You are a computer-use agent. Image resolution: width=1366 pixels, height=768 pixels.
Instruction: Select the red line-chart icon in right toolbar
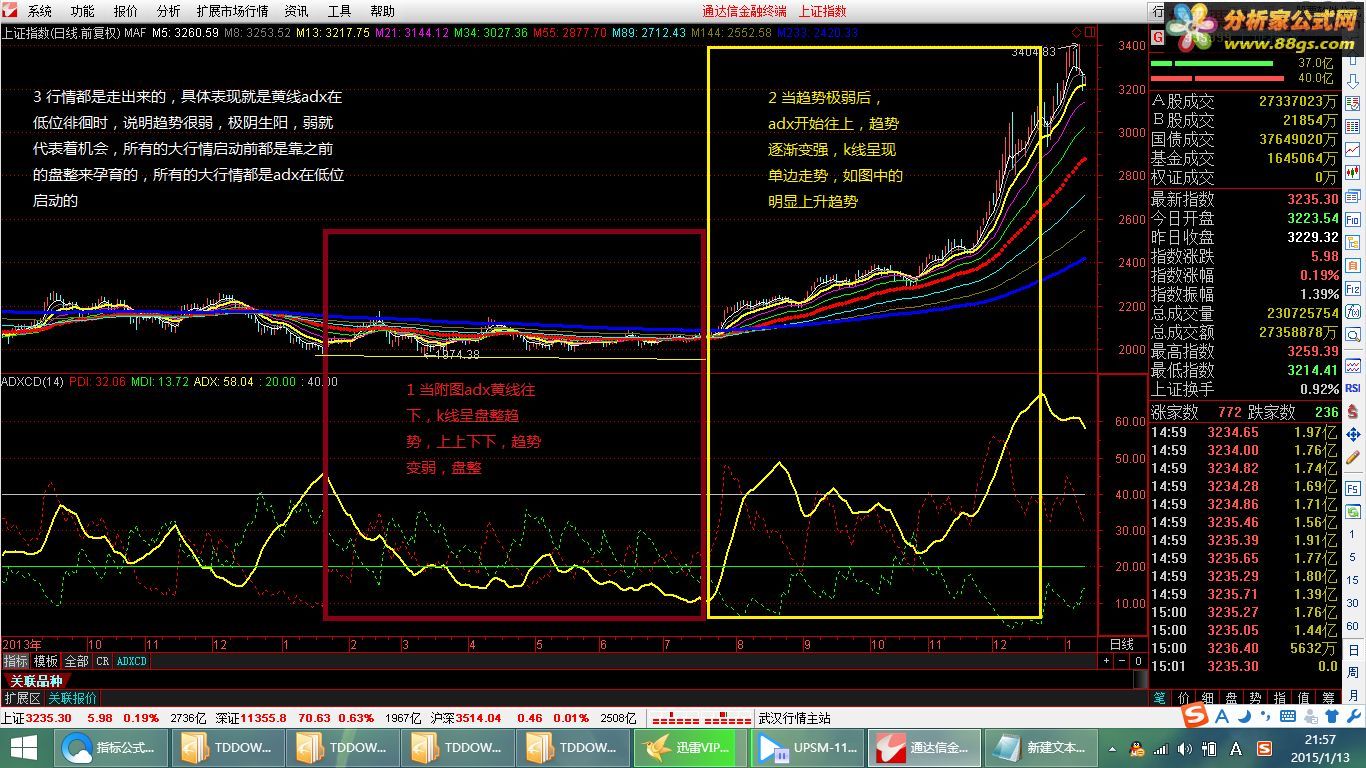(1353, 150)
